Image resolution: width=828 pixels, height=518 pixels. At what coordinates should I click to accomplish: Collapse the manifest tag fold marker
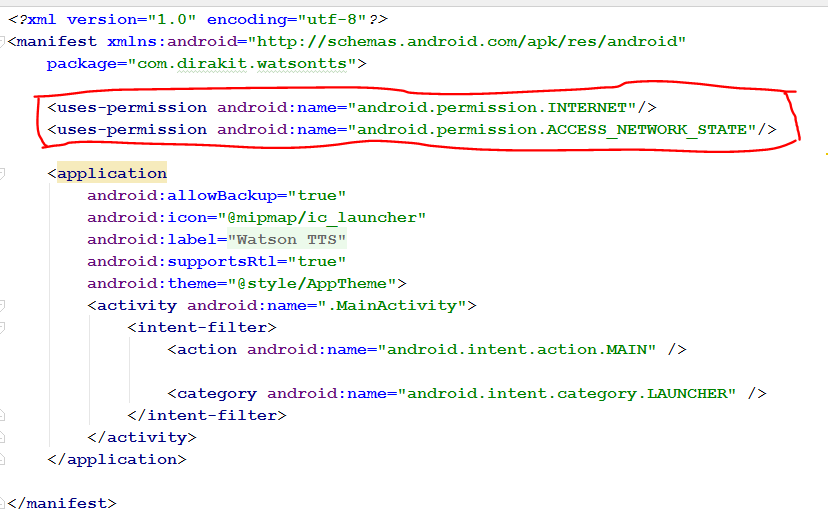pyautogui.click(x=3, y=42)
